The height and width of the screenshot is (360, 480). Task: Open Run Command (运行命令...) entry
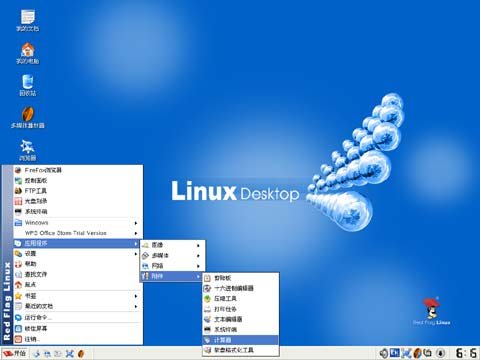78,317
